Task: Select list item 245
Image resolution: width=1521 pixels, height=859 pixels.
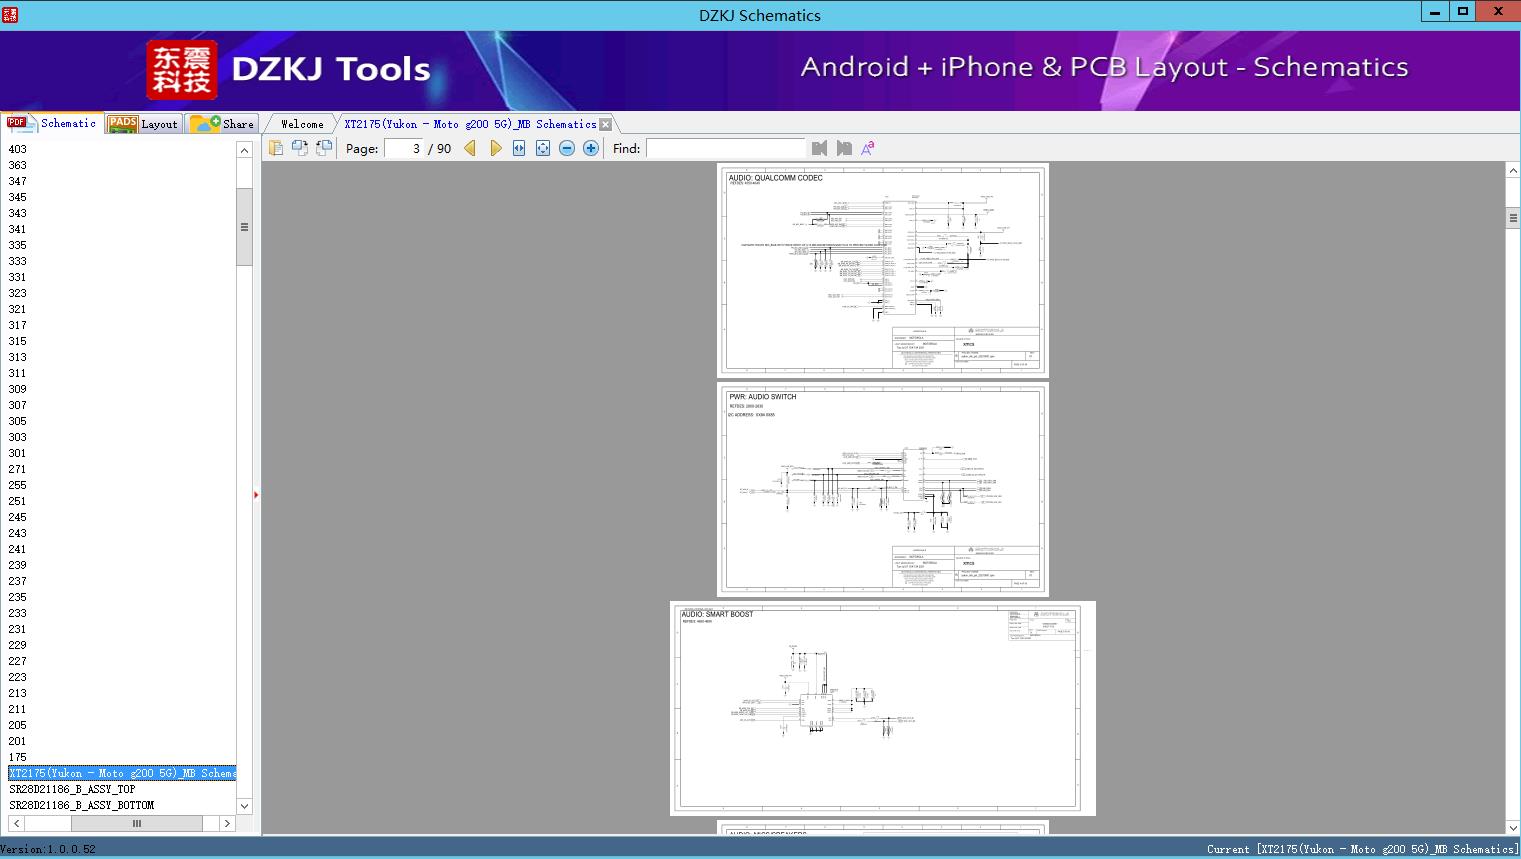Action: [x=18, y=517]
